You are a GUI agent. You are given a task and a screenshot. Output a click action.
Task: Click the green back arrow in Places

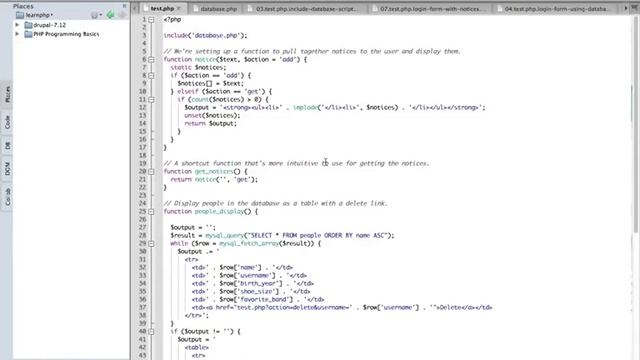coord(110,15)
